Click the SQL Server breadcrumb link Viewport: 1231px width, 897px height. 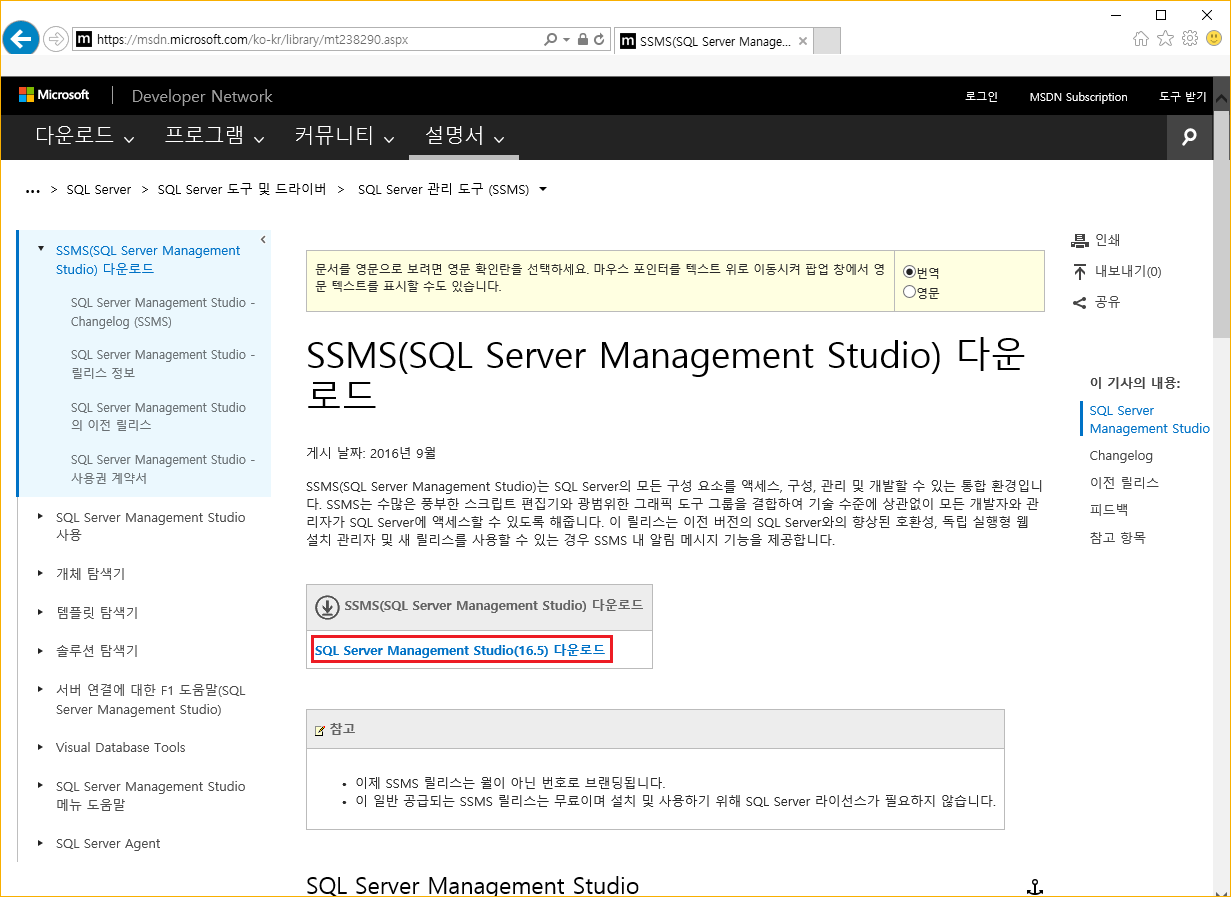point(99,189)
